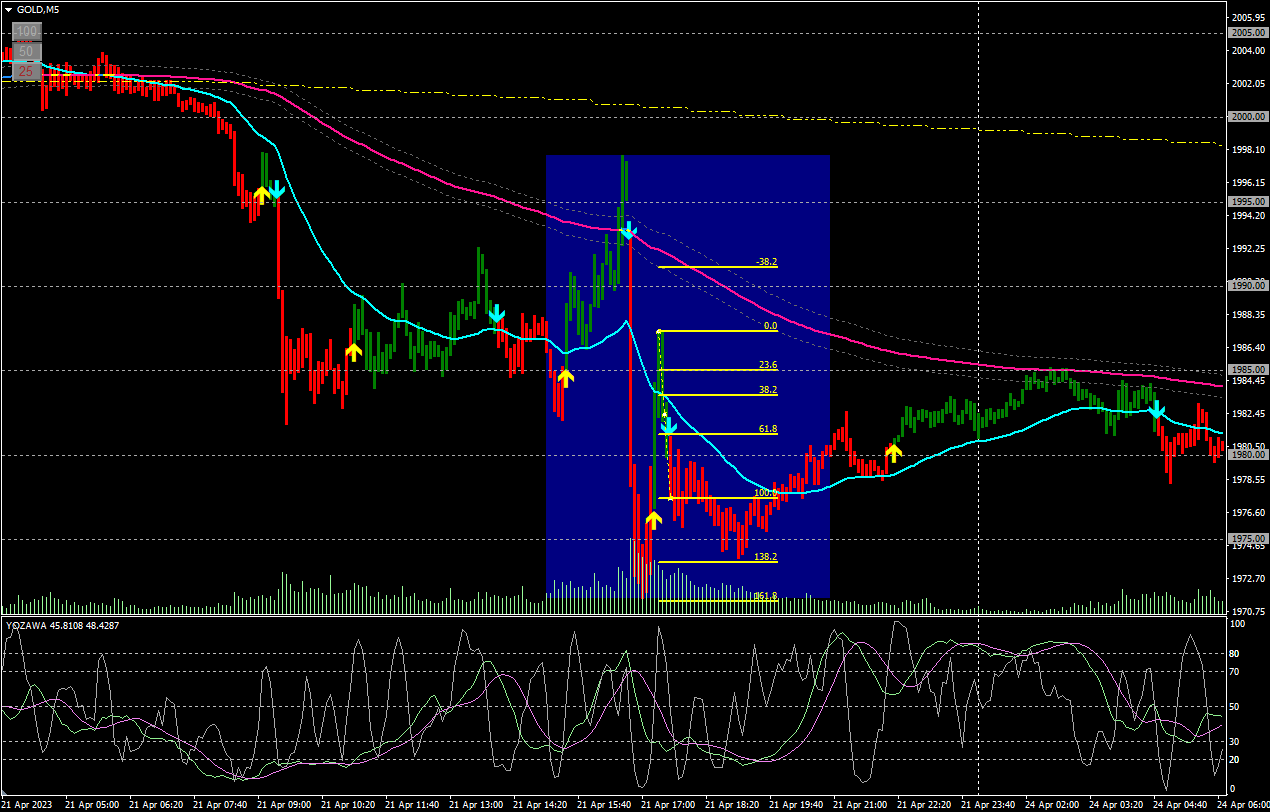1270x812 pixels.
Task: Select cyan down arrow beside Fibonacci 61.8 line
Action: click(x=669, y=427)
